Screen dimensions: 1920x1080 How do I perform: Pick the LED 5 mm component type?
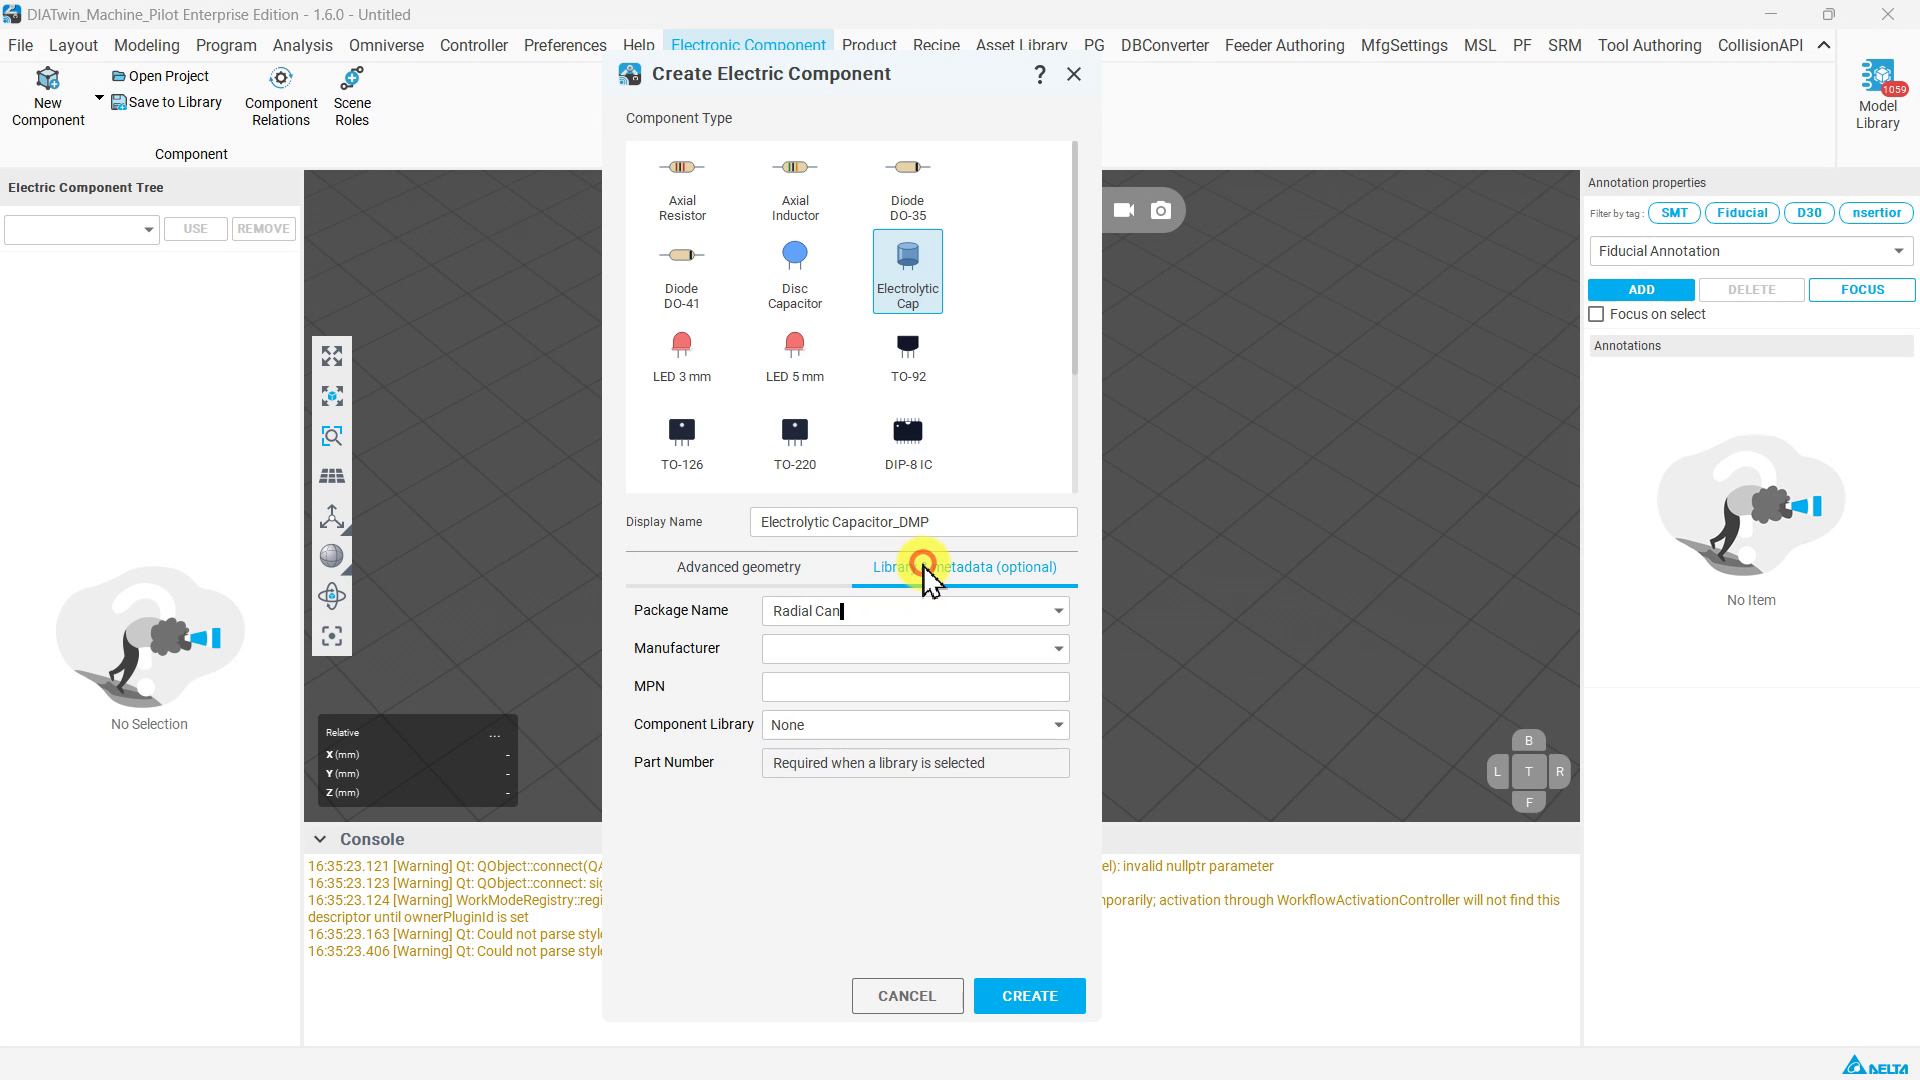[795, 357]
